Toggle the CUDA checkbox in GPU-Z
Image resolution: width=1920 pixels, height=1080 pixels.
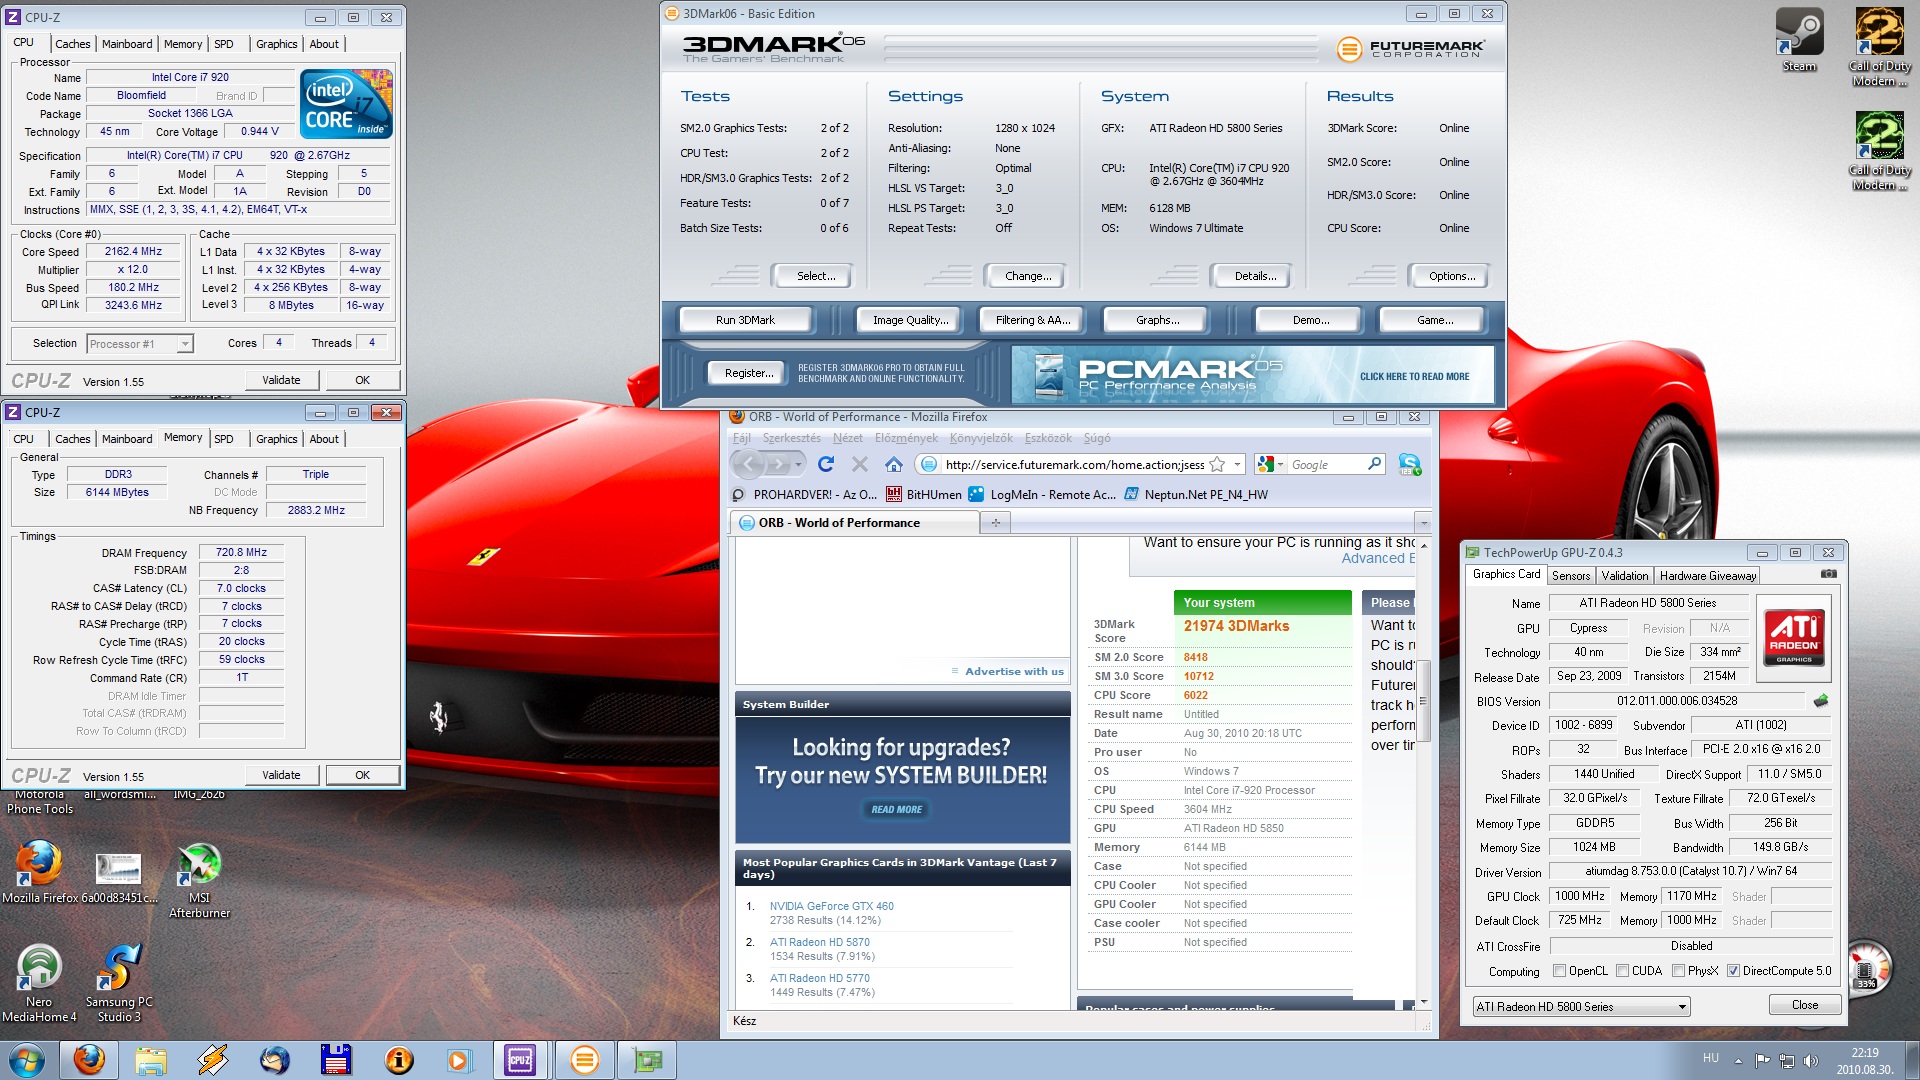click(1622, 970)
